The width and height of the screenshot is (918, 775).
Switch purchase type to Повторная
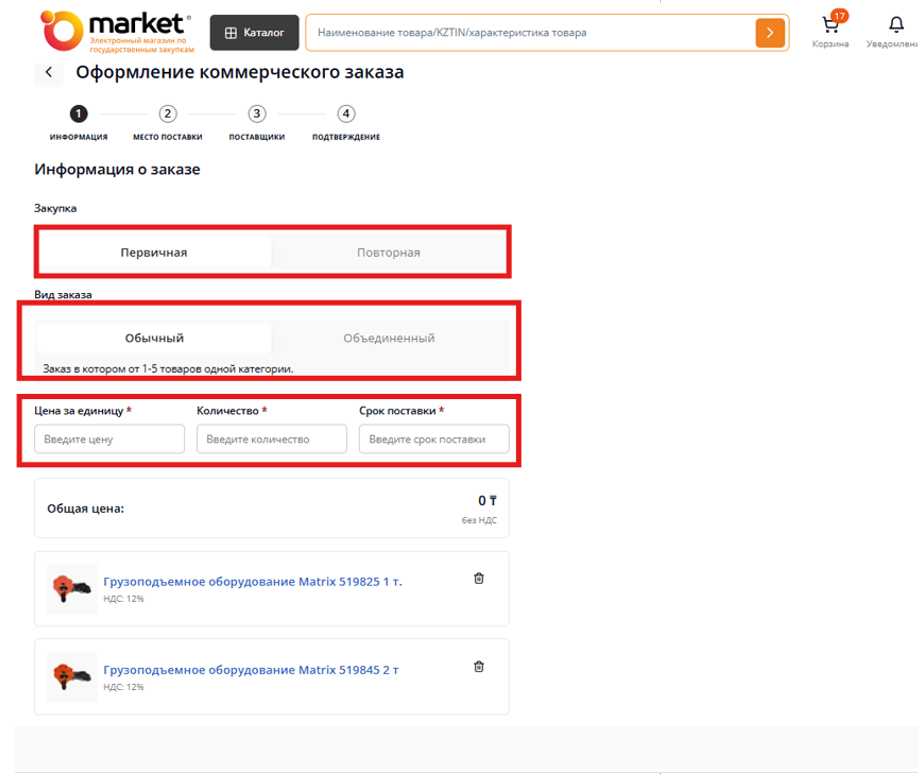389,253
